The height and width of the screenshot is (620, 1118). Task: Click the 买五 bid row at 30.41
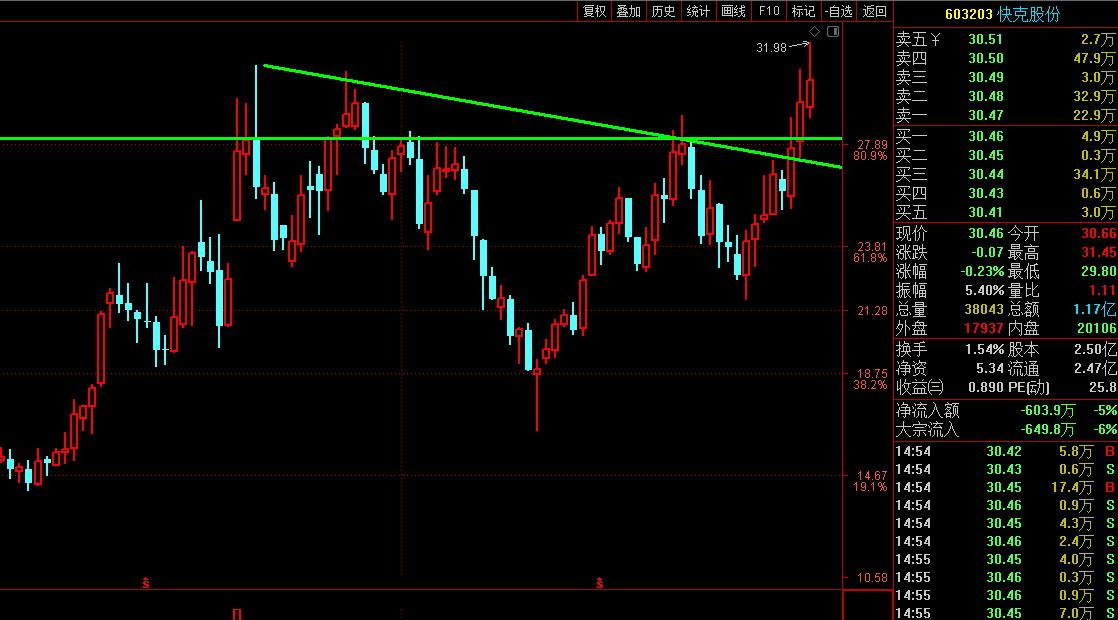pyautogui.click(x=1005, y=212)
